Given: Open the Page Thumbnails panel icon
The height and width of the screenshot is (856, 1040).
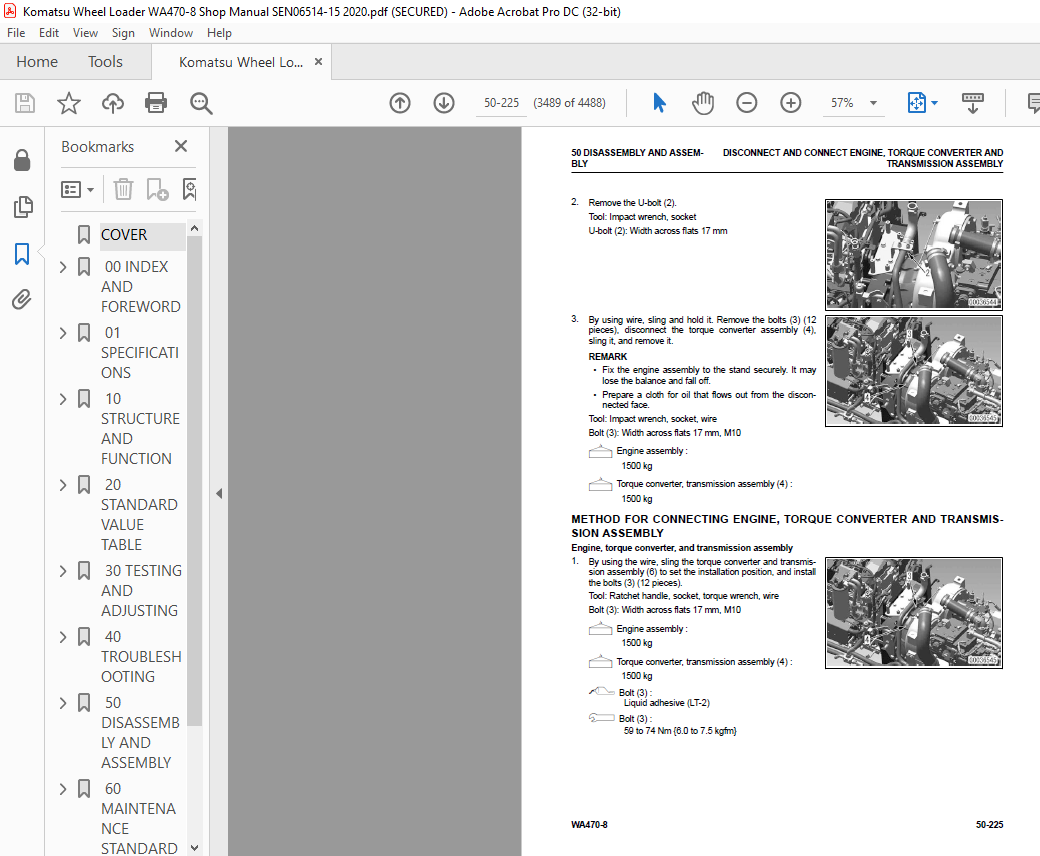Looking at the screenshot, I should click(x=22, y=207).
